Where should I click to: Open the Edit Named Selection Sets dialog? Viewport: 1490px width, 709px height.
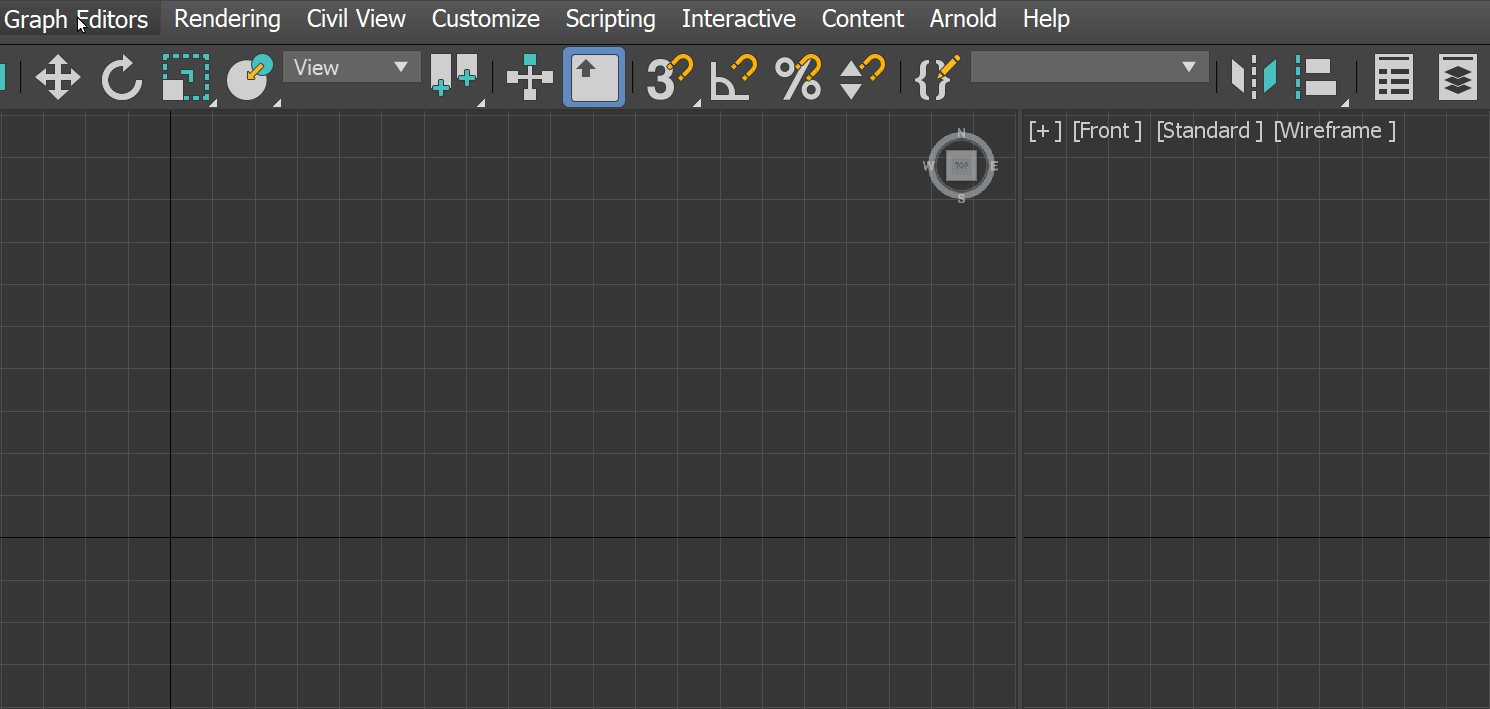935,76
